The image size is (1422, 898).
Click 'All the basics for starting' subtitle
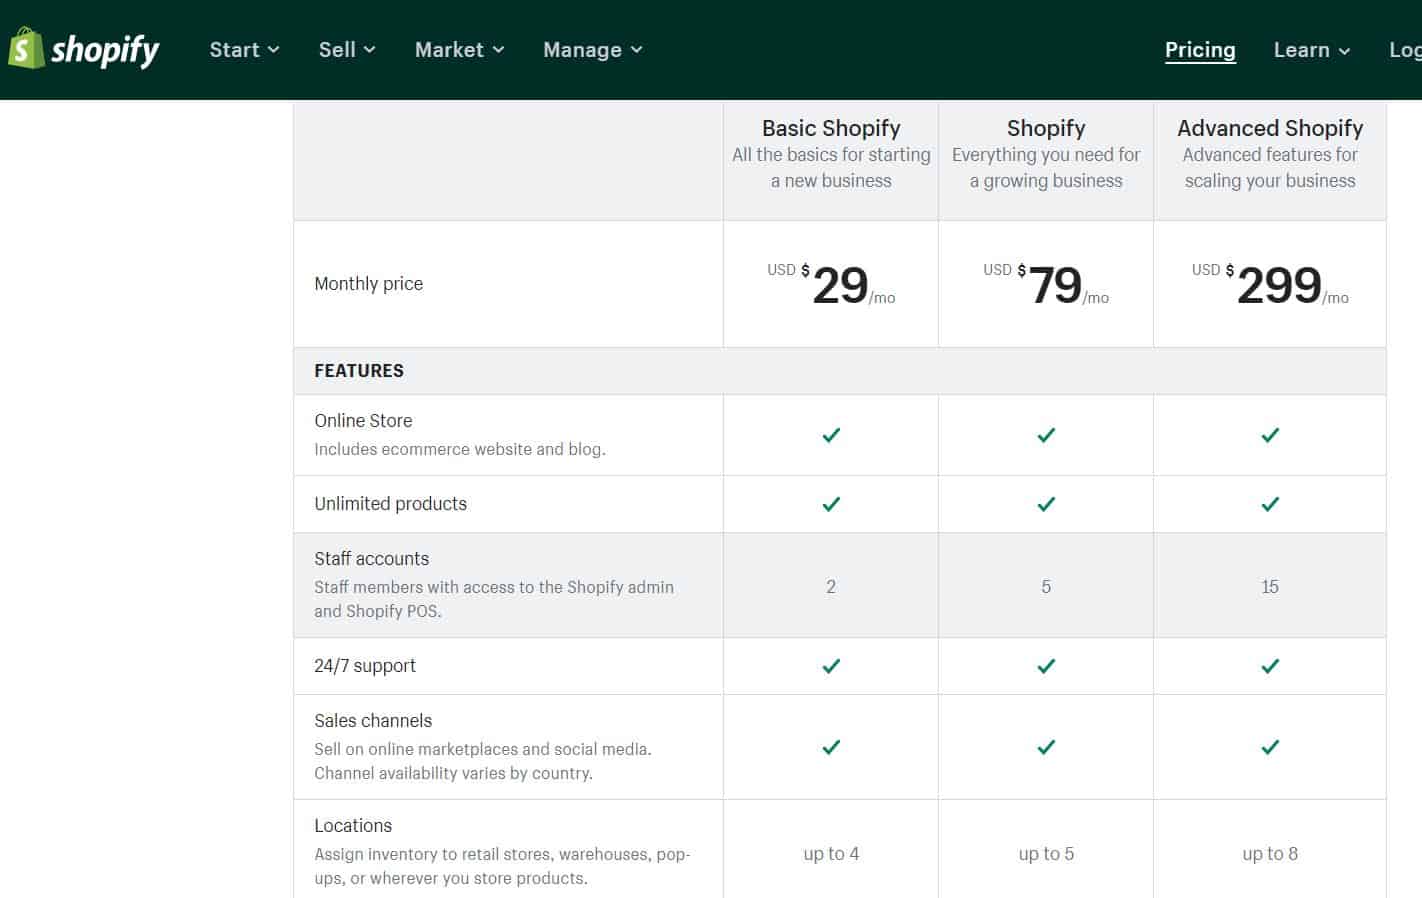point(831,168)
